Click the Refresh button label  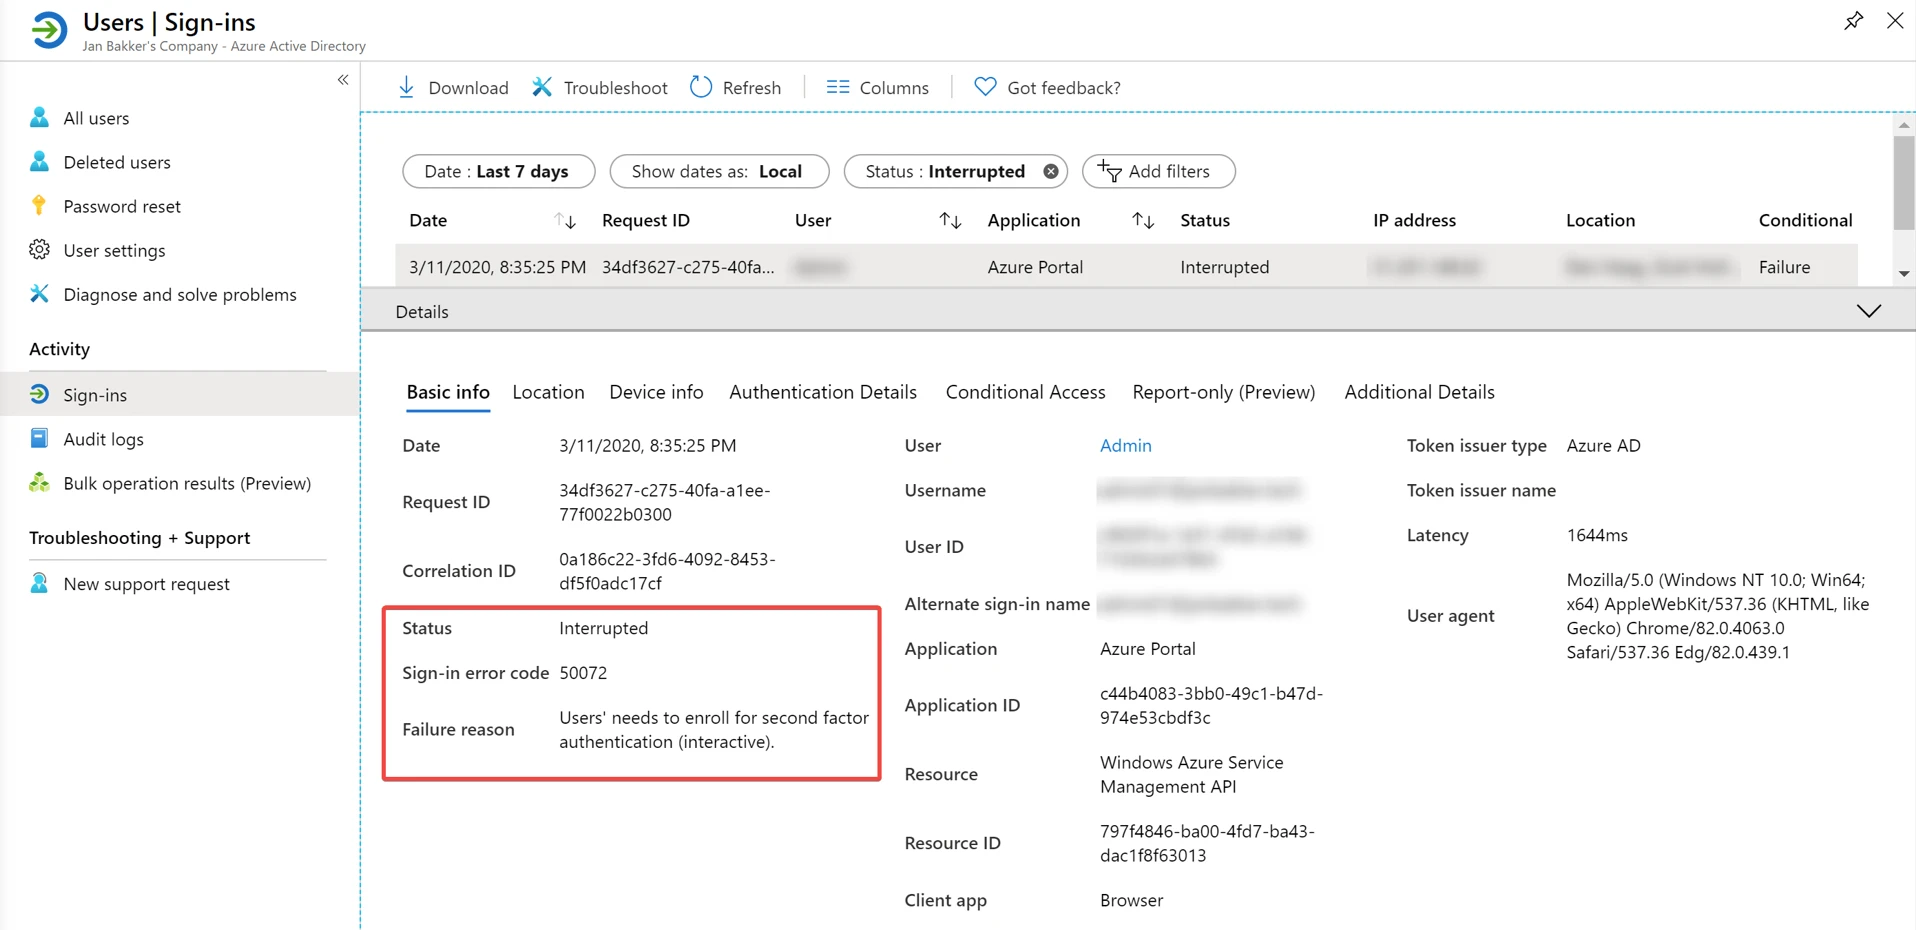(751, 88)
